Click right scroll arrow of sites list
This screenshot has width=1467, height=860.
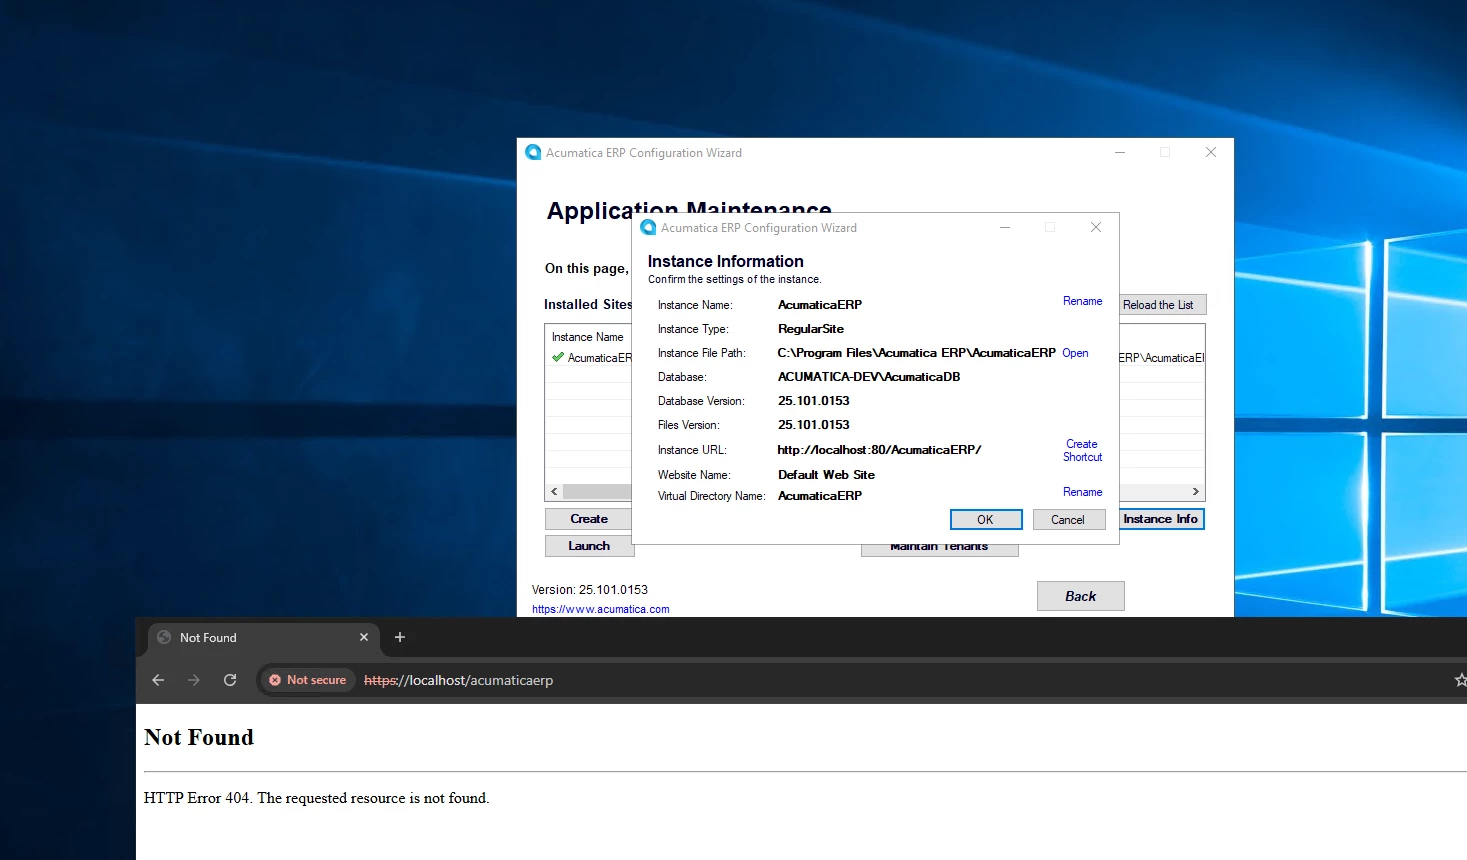(1196, 492)
